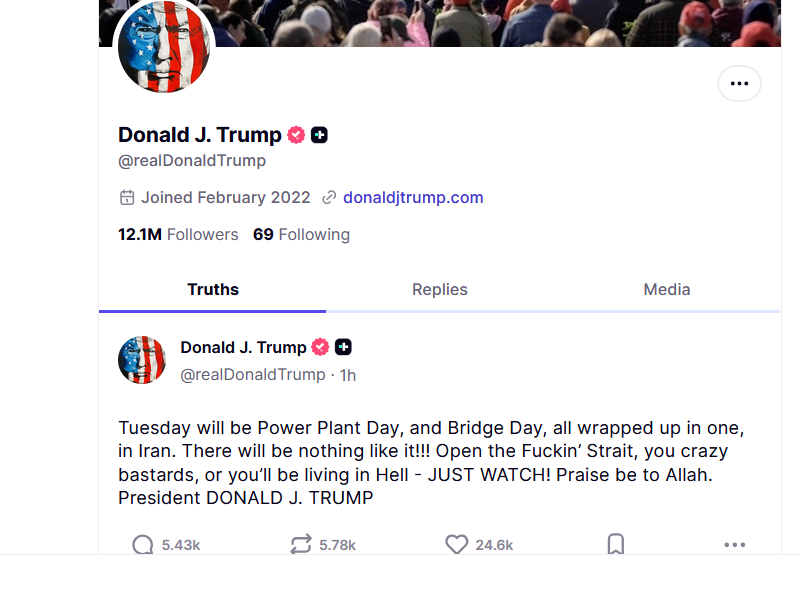This screenshot has width=800, height=600.
Task: Select the Truths tab
Action: pyautogui.click(x=212, y=289)
